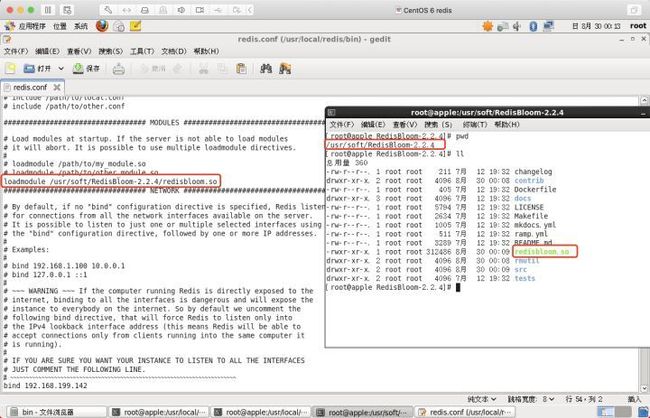Click the print icon in gedit toolbar
This screenshot has width=650, height=418.
click(119, 68)
